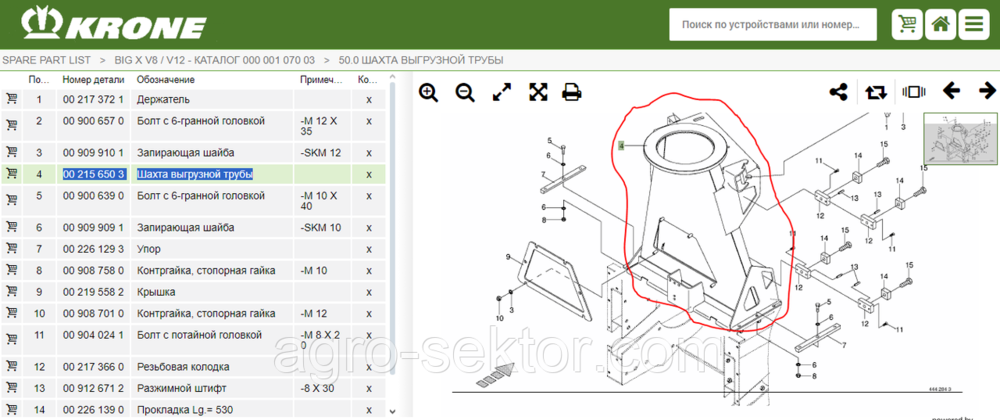This screenshot has width=1000, height=420.
Task: Add Разжимной штифт to cart
Action: click(11, 387)
